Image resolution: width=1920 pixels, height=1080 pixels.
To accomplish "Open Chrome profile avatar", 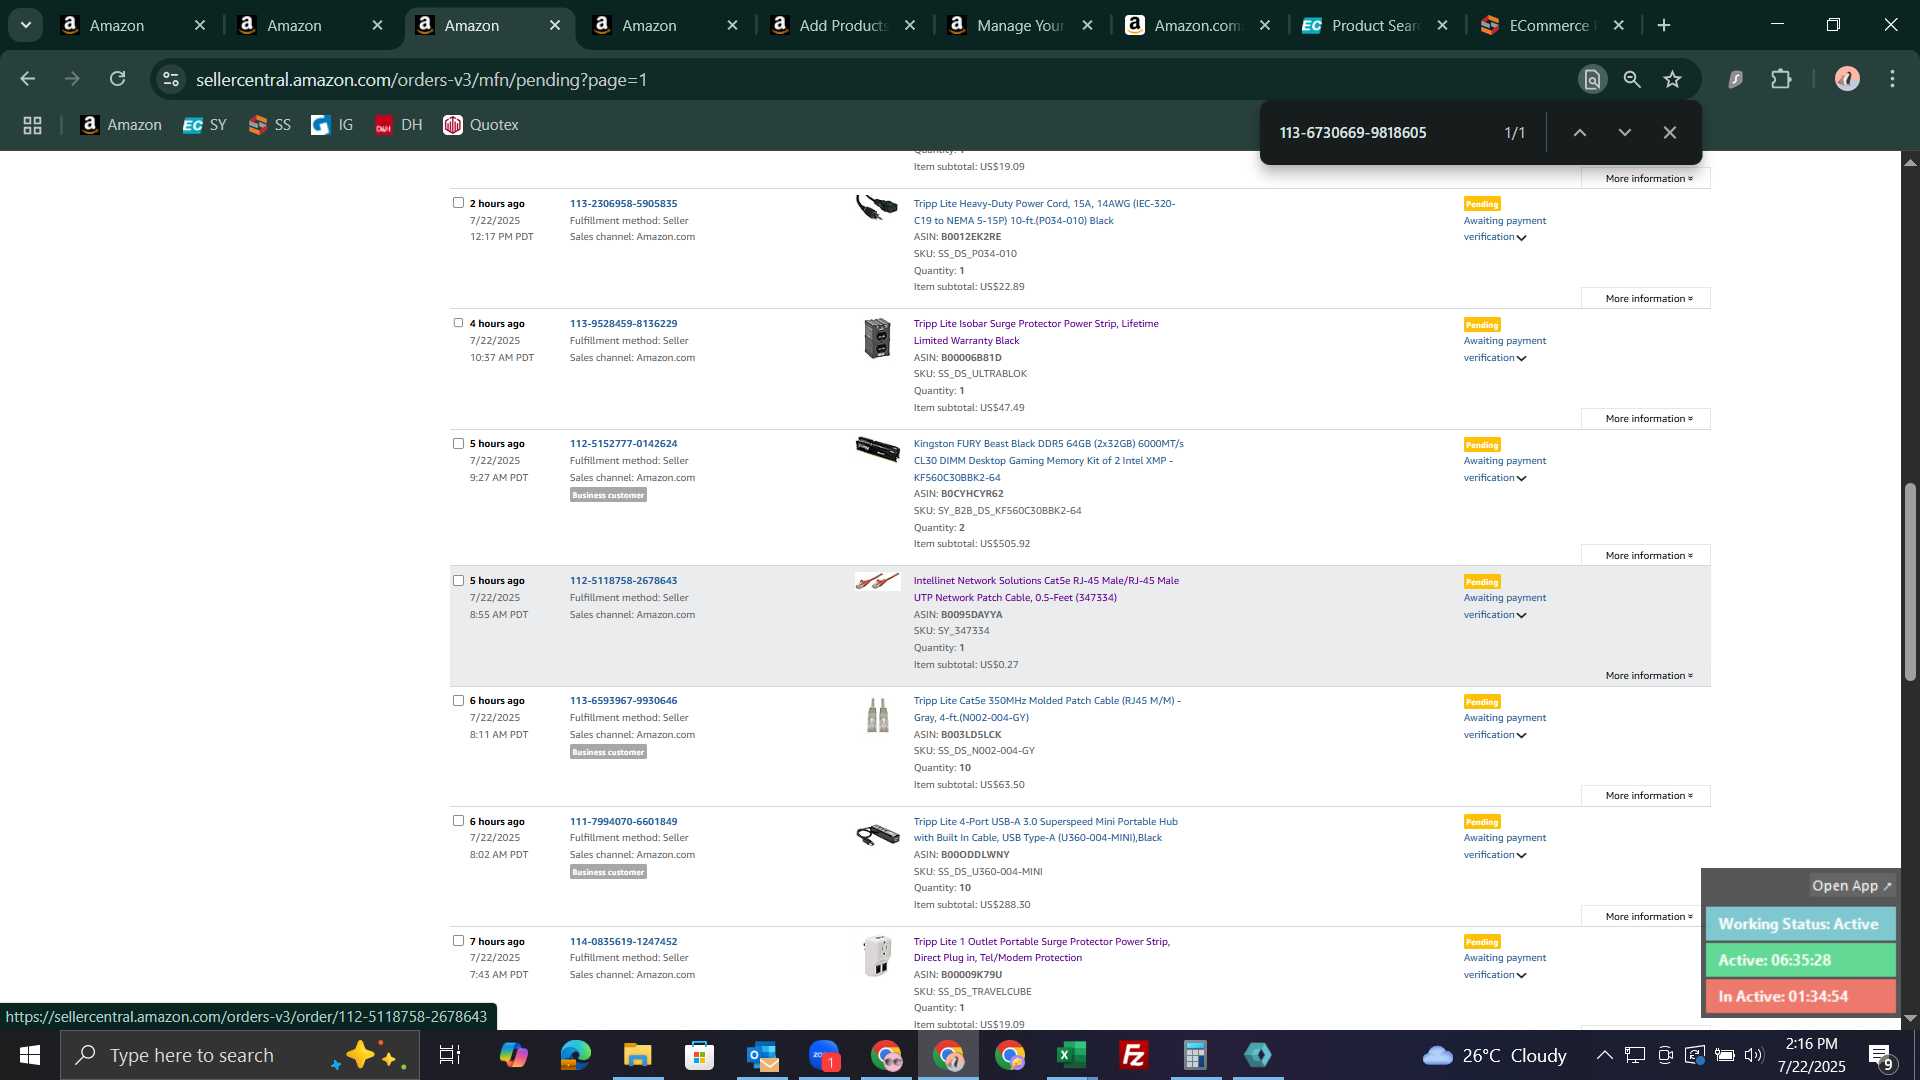I will (x=1847, y=79).
